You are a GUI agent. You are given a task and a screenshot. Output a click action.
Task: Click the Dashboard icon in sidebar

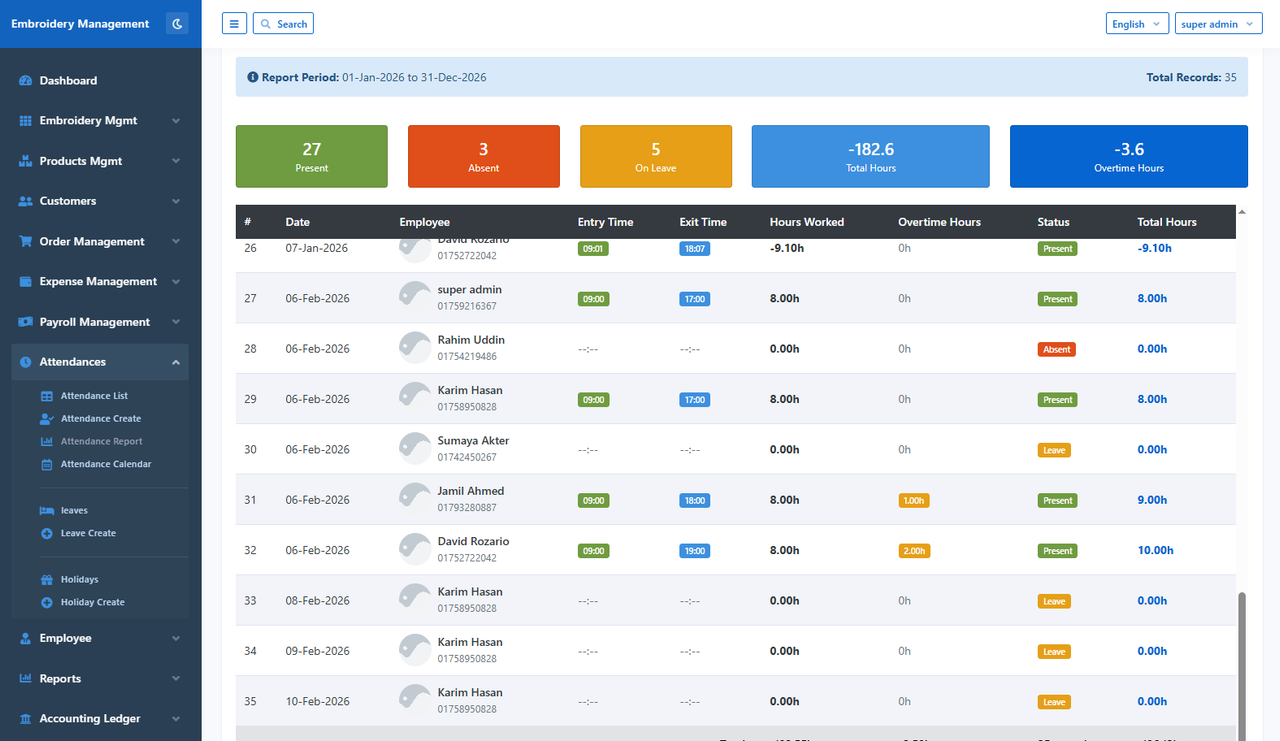[26, 81]
